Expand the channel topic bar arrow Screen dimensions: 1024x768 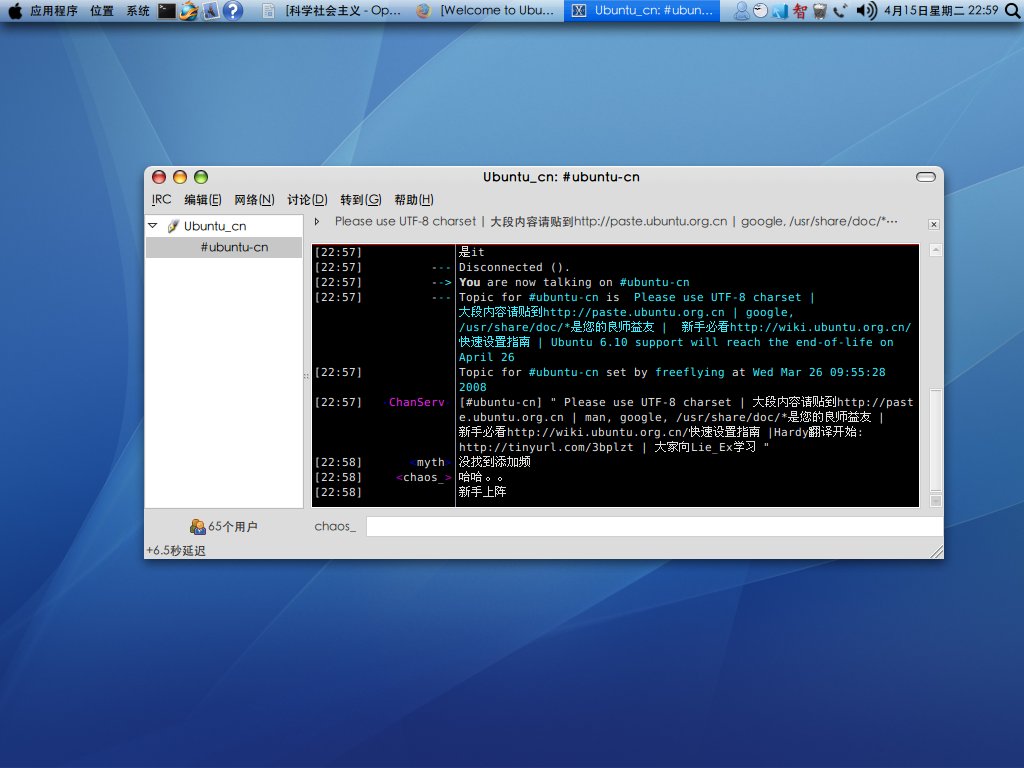coord(317,222)
